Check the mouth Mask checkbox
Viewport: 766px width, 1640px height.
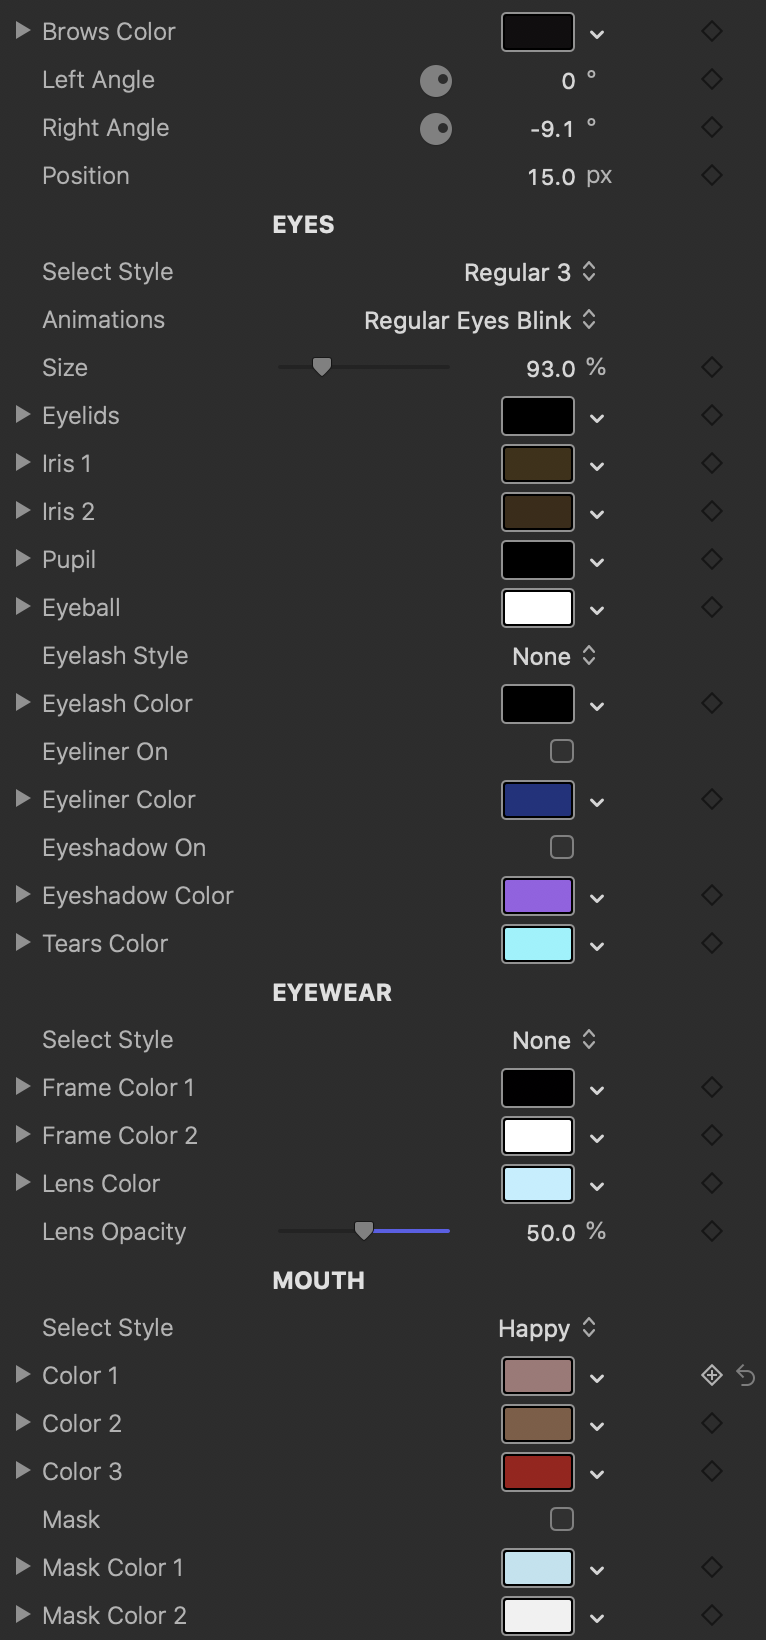click(x=562, y=1520)
